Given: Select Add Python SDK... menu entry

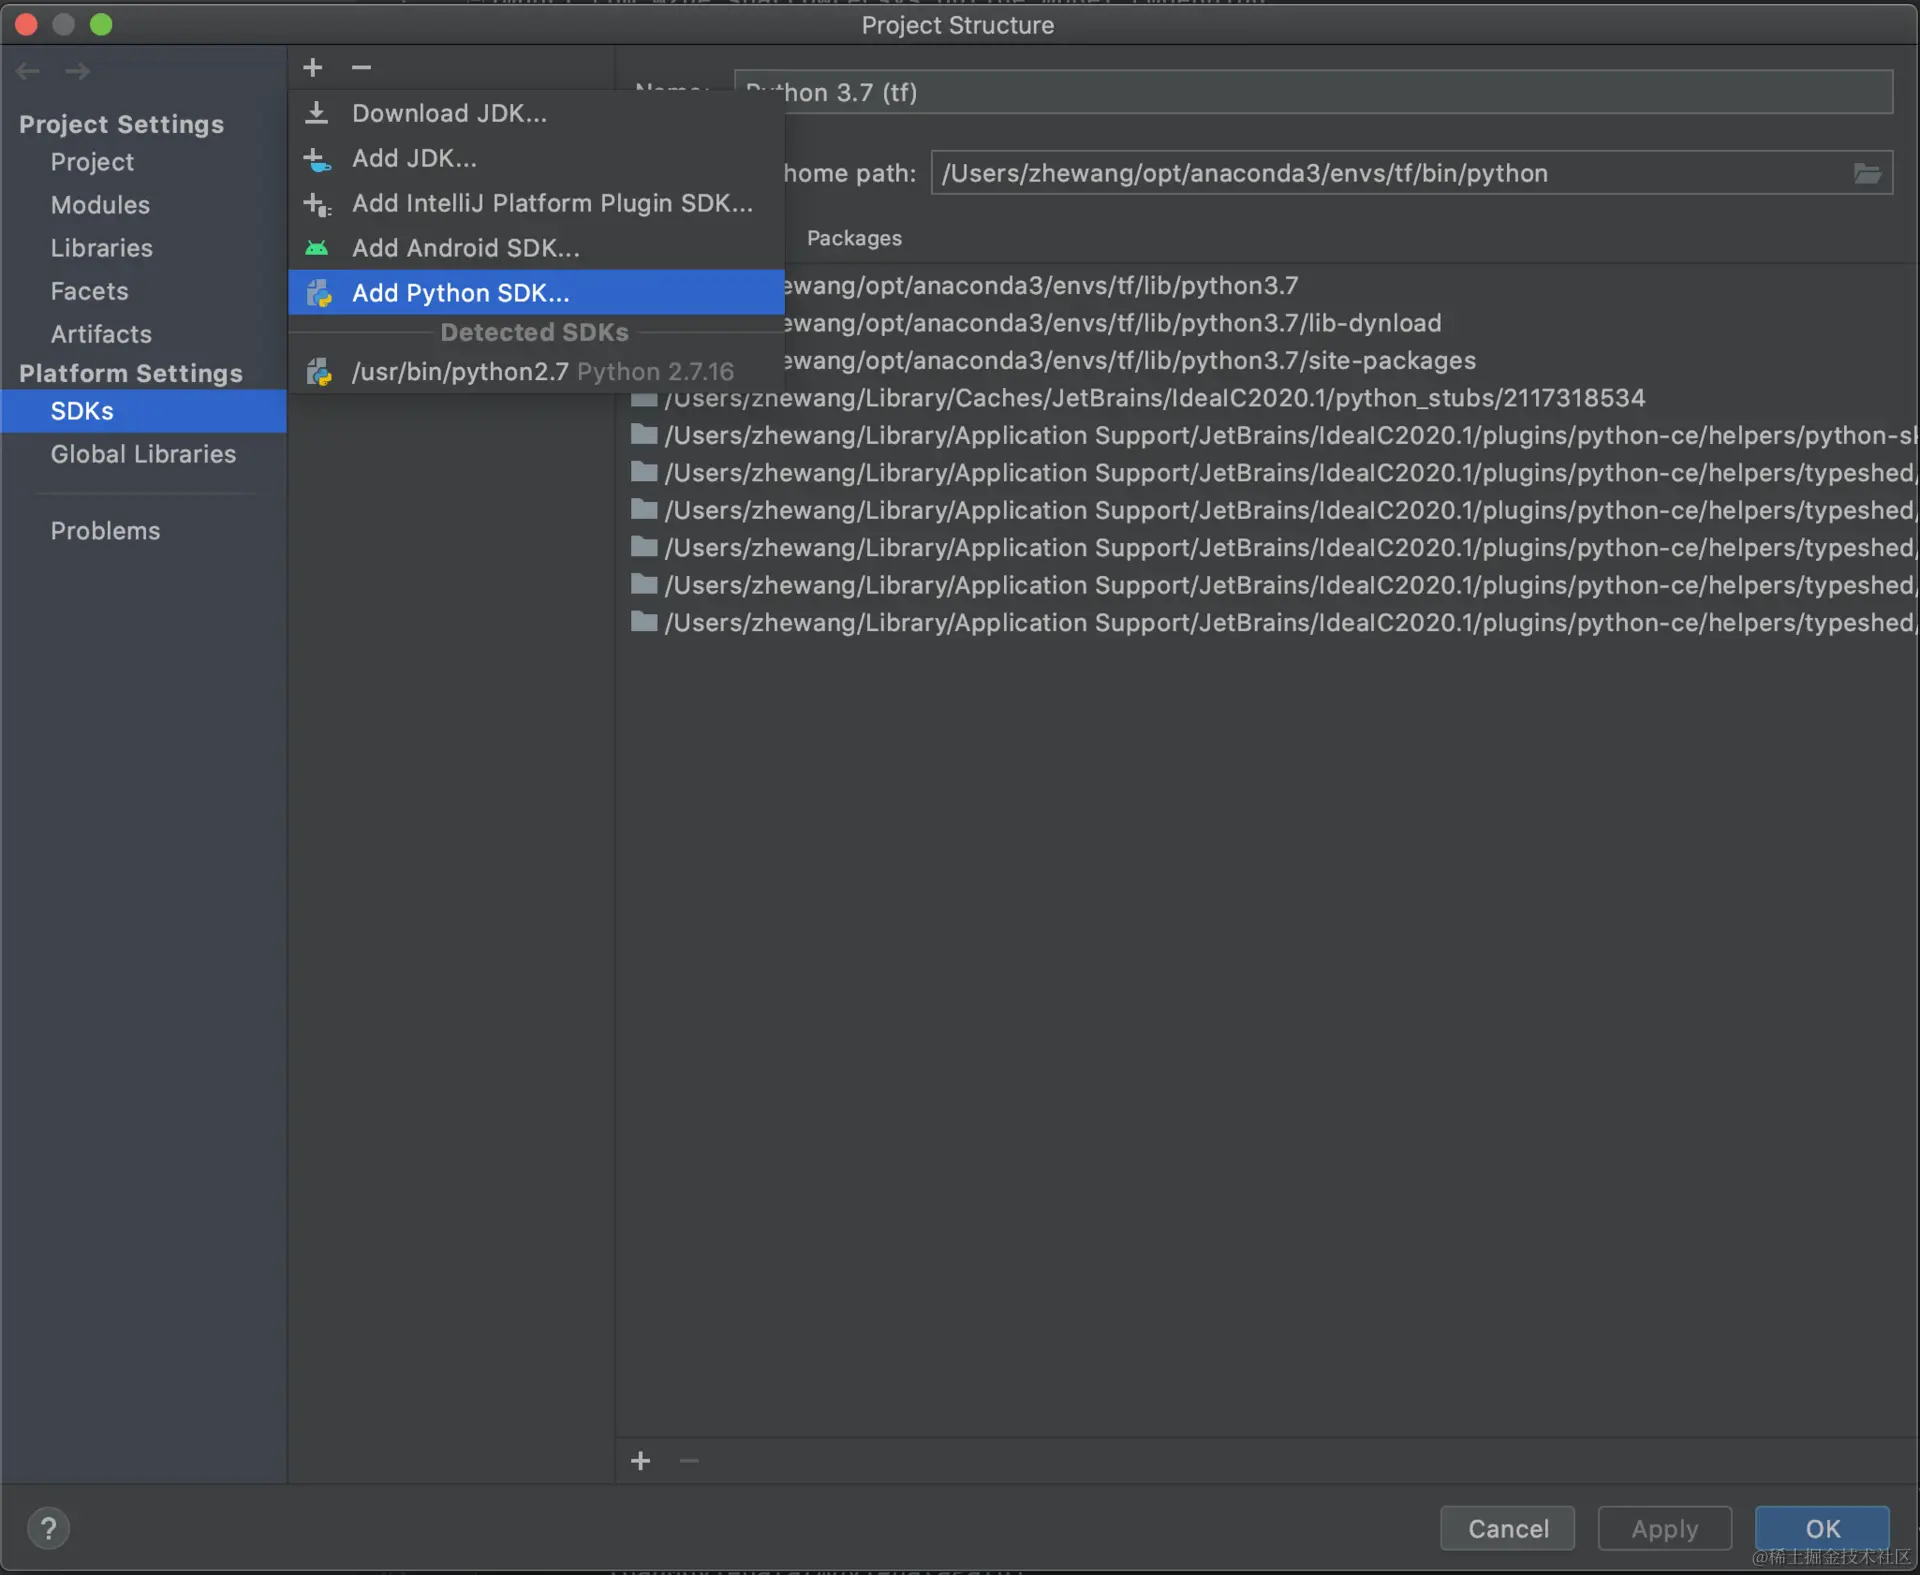Looking at the screenshot, I should pyautogui.click(x=460, y=293).
